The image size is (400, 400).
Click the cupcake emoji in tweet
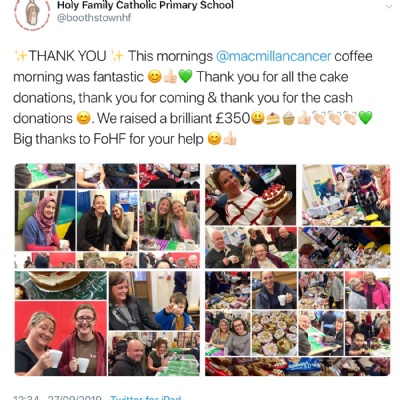(289, 118)
